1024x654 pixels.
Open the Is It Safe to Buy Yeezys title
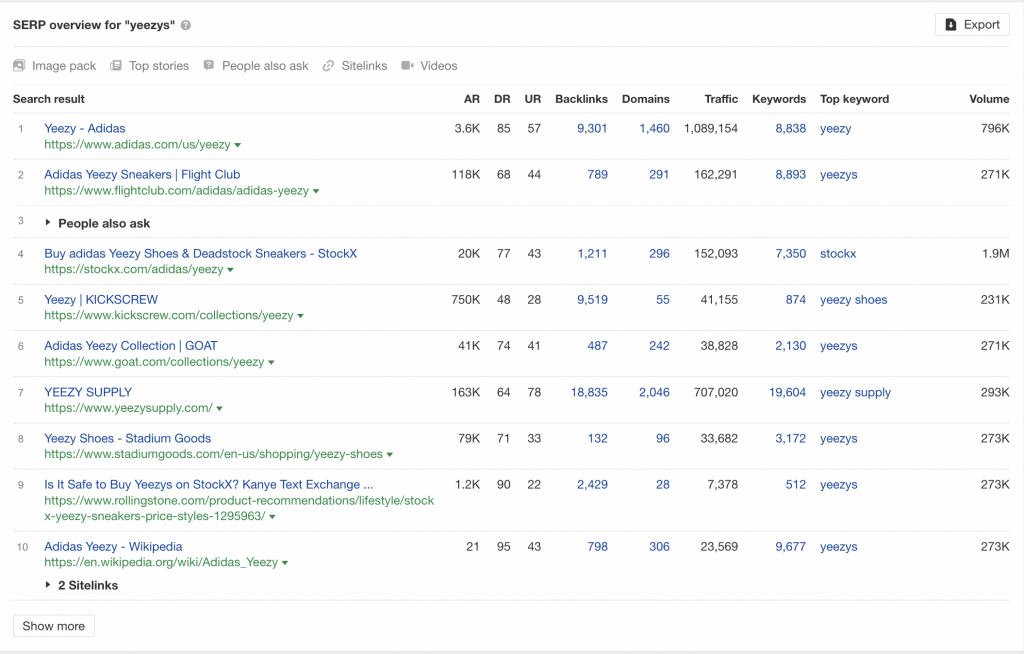click(x=209, y=484)
